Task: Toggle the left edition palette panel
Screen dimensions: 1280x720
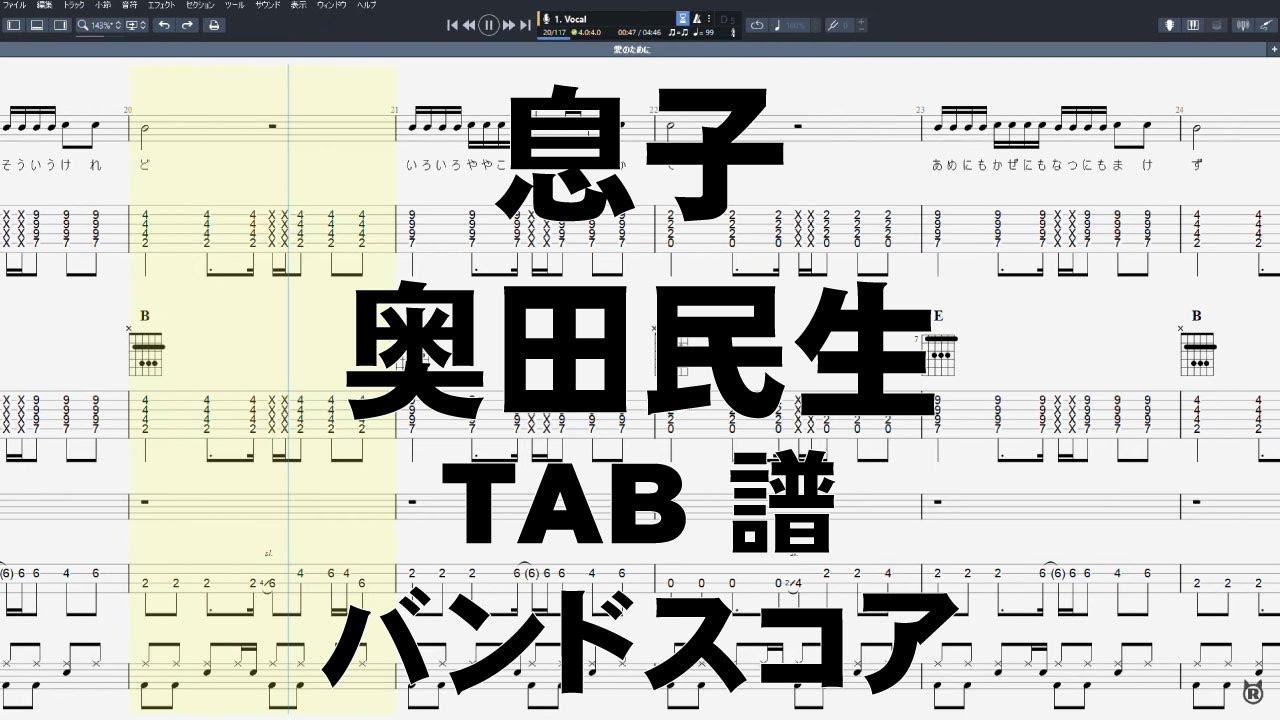Action: coord(14,25)
